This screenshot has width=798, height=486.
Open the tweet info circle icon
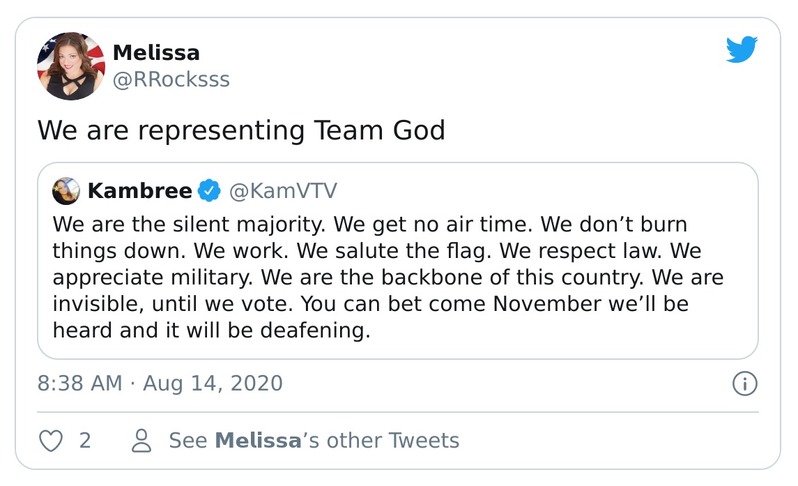click(745, 383)
